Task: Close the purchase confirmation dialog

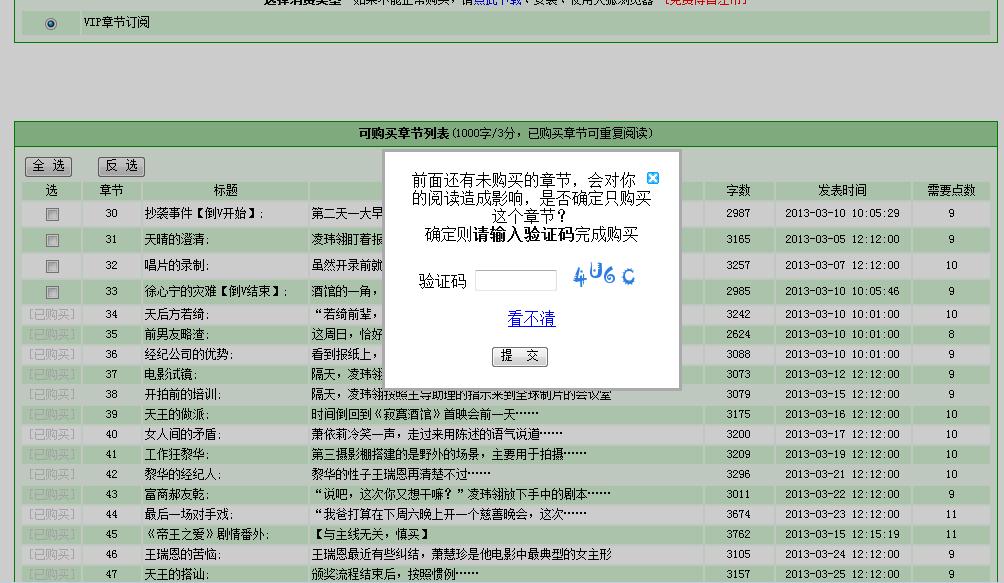Action: click(653, 178)
